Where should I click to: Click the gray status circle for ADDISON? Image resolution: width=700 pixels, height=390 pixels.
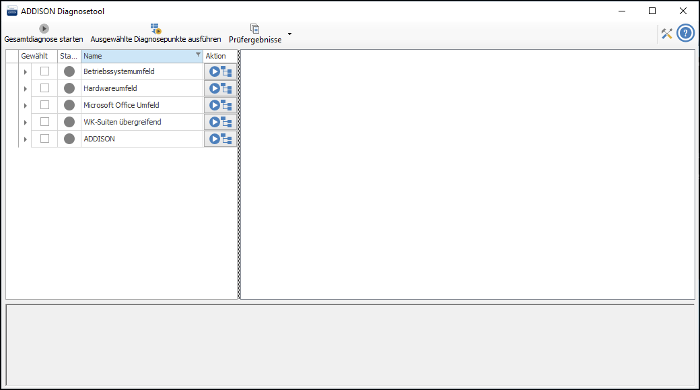point(69,139)
